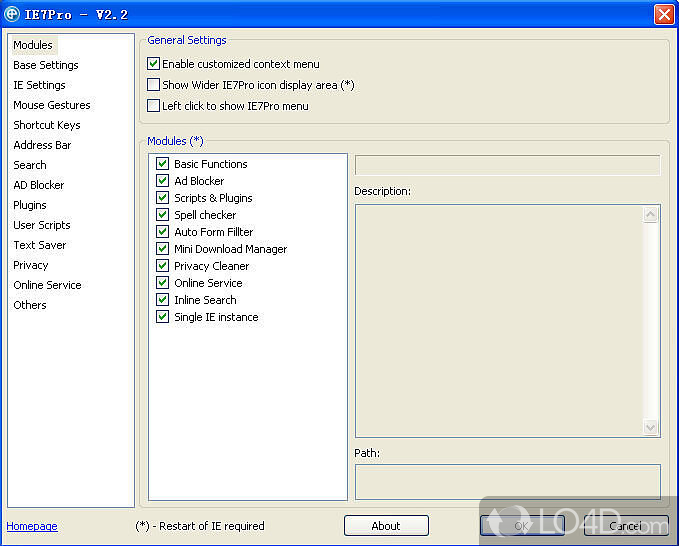Click the About button
679x546 pixels.
pyautogui.click(x=386, y=526)
